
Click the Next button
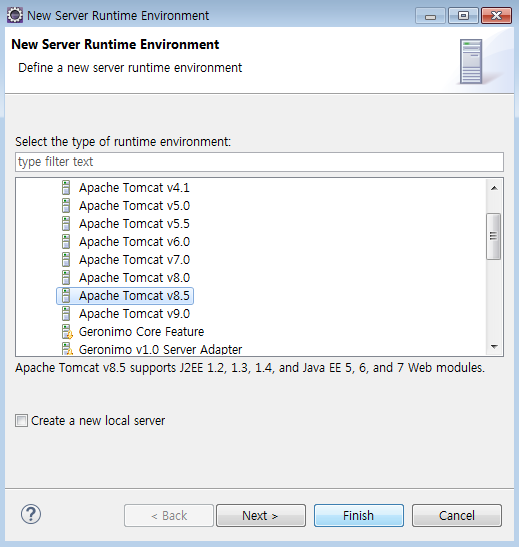click(261, 515)
